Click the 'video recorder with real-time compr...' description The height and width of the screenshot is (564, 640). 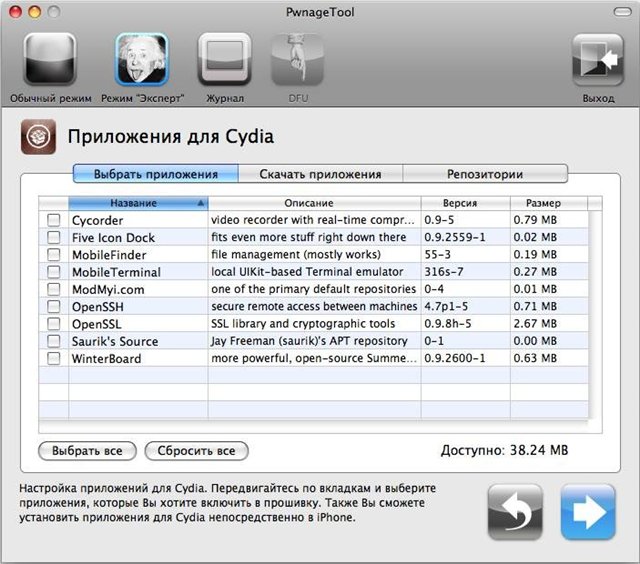pyautogui.click(x=313, y=220)
